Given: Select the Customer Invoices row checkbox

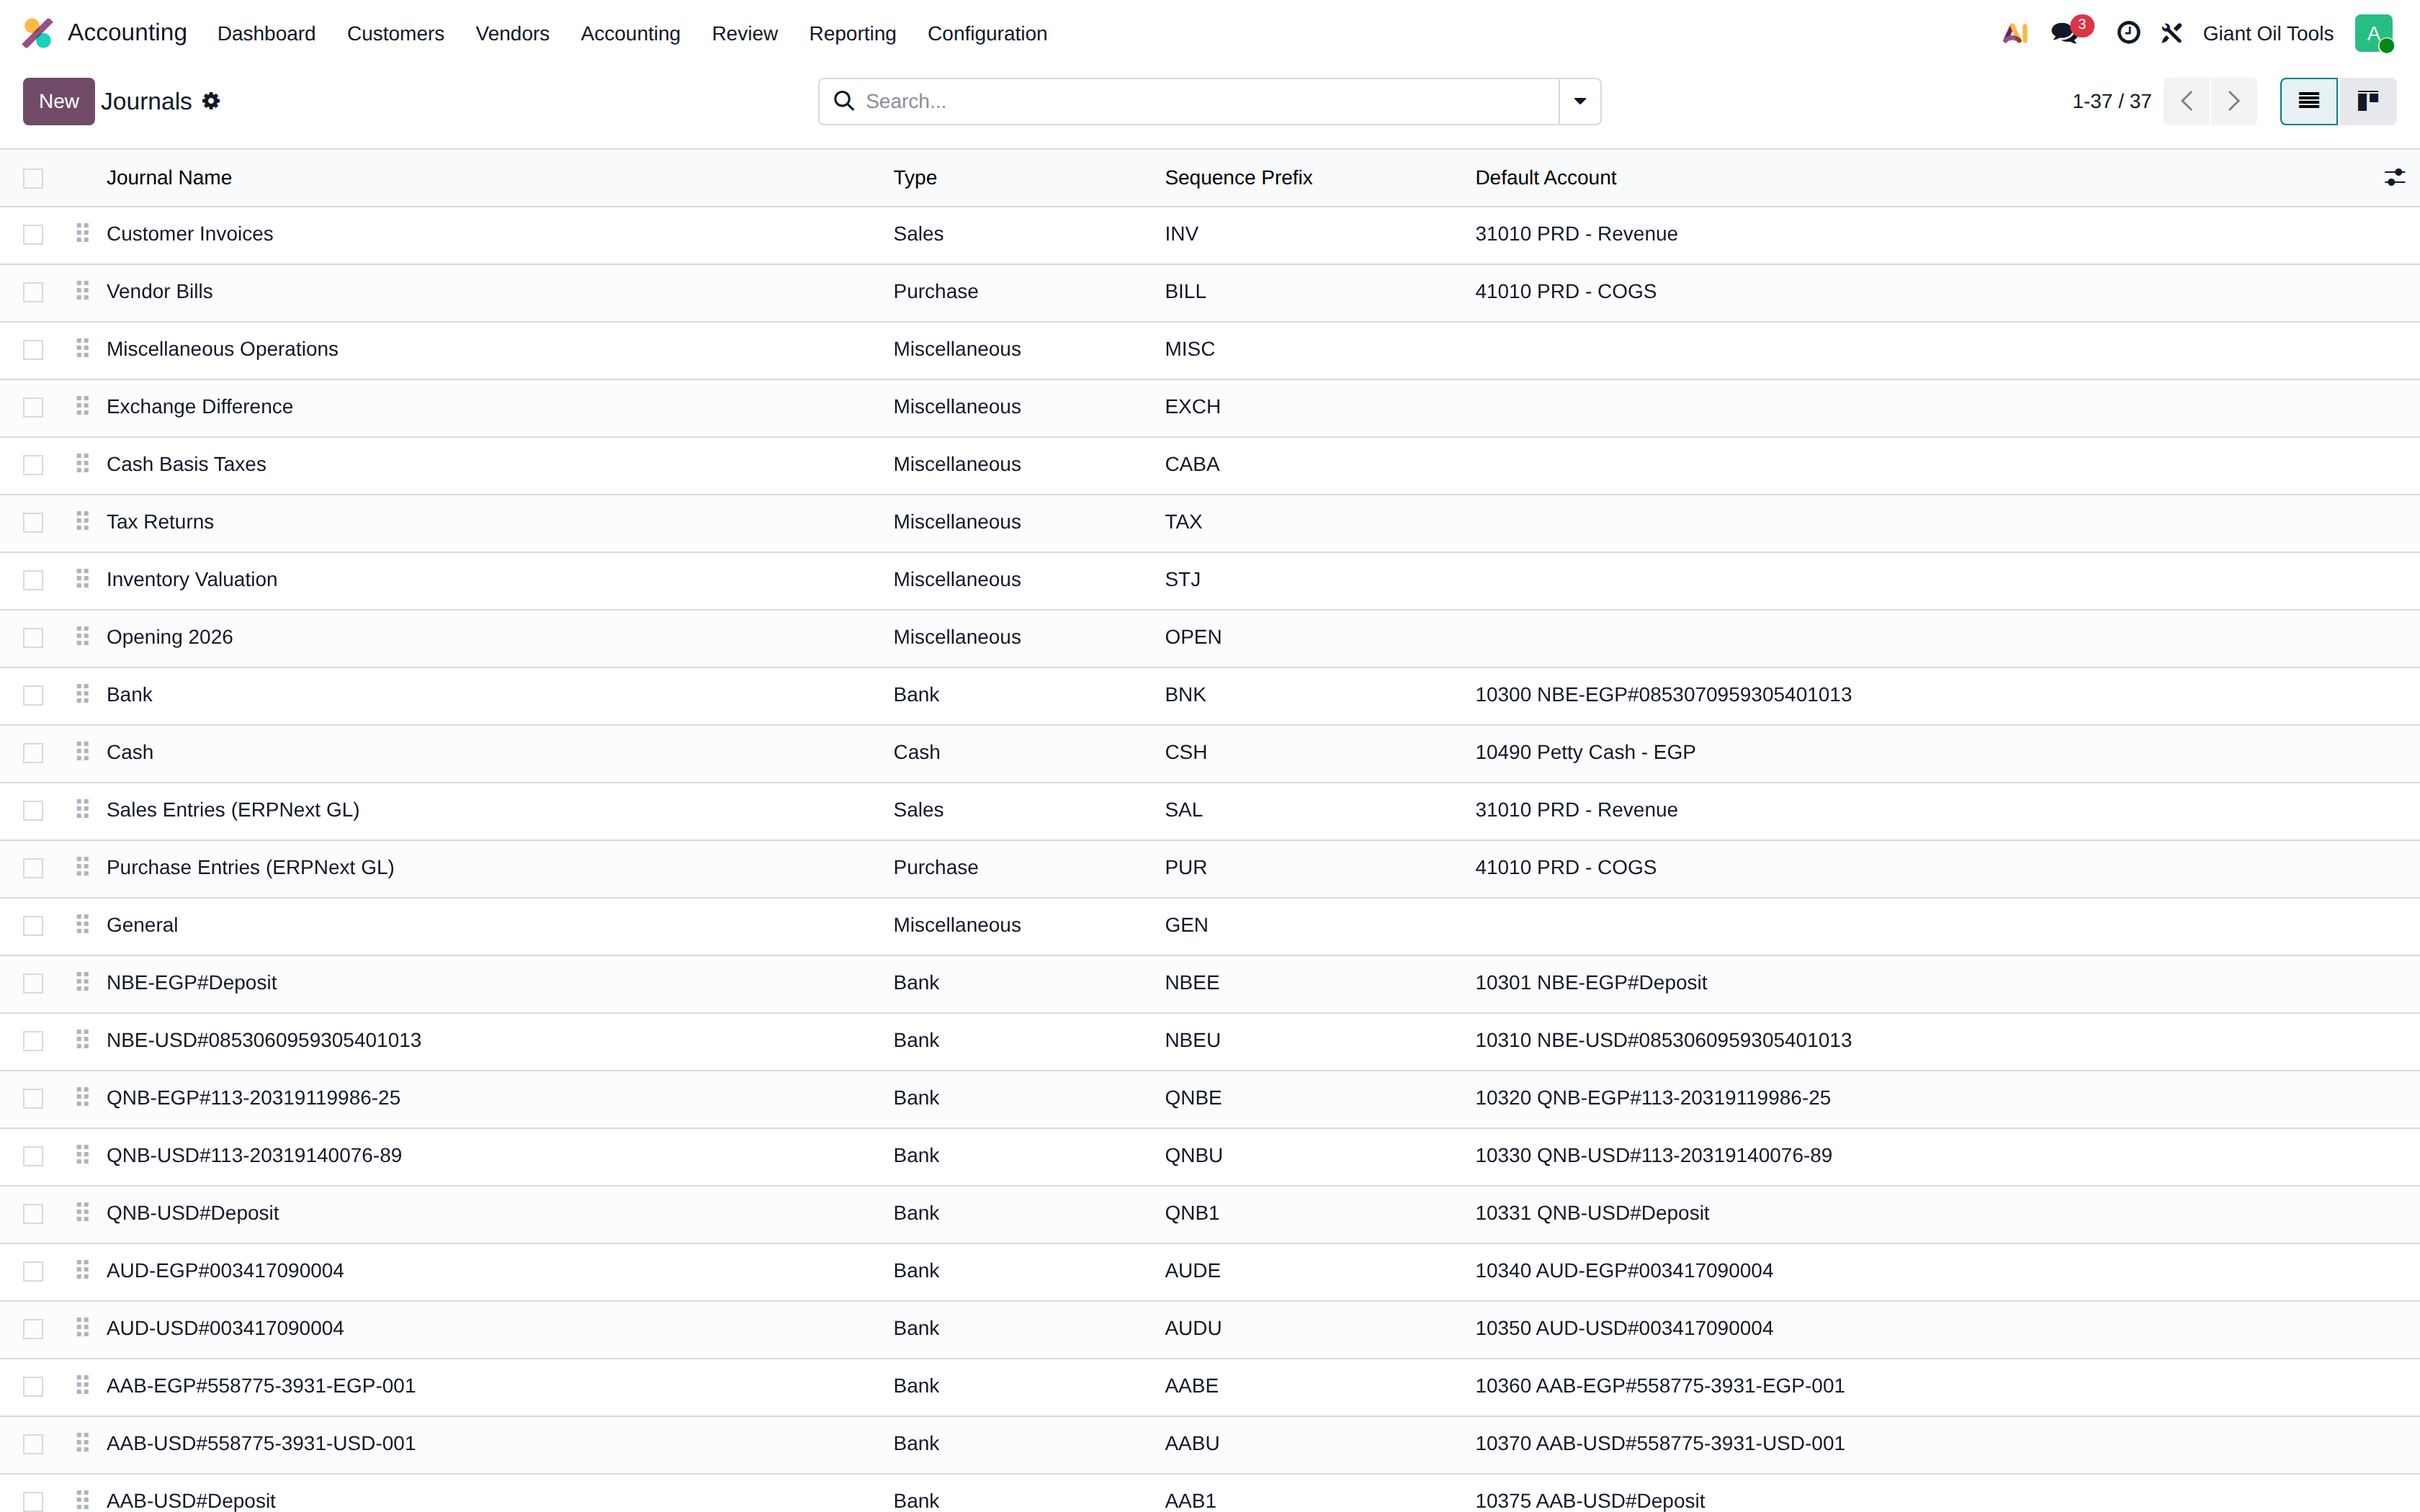Looking at the screenshot, I should [33, 234].
